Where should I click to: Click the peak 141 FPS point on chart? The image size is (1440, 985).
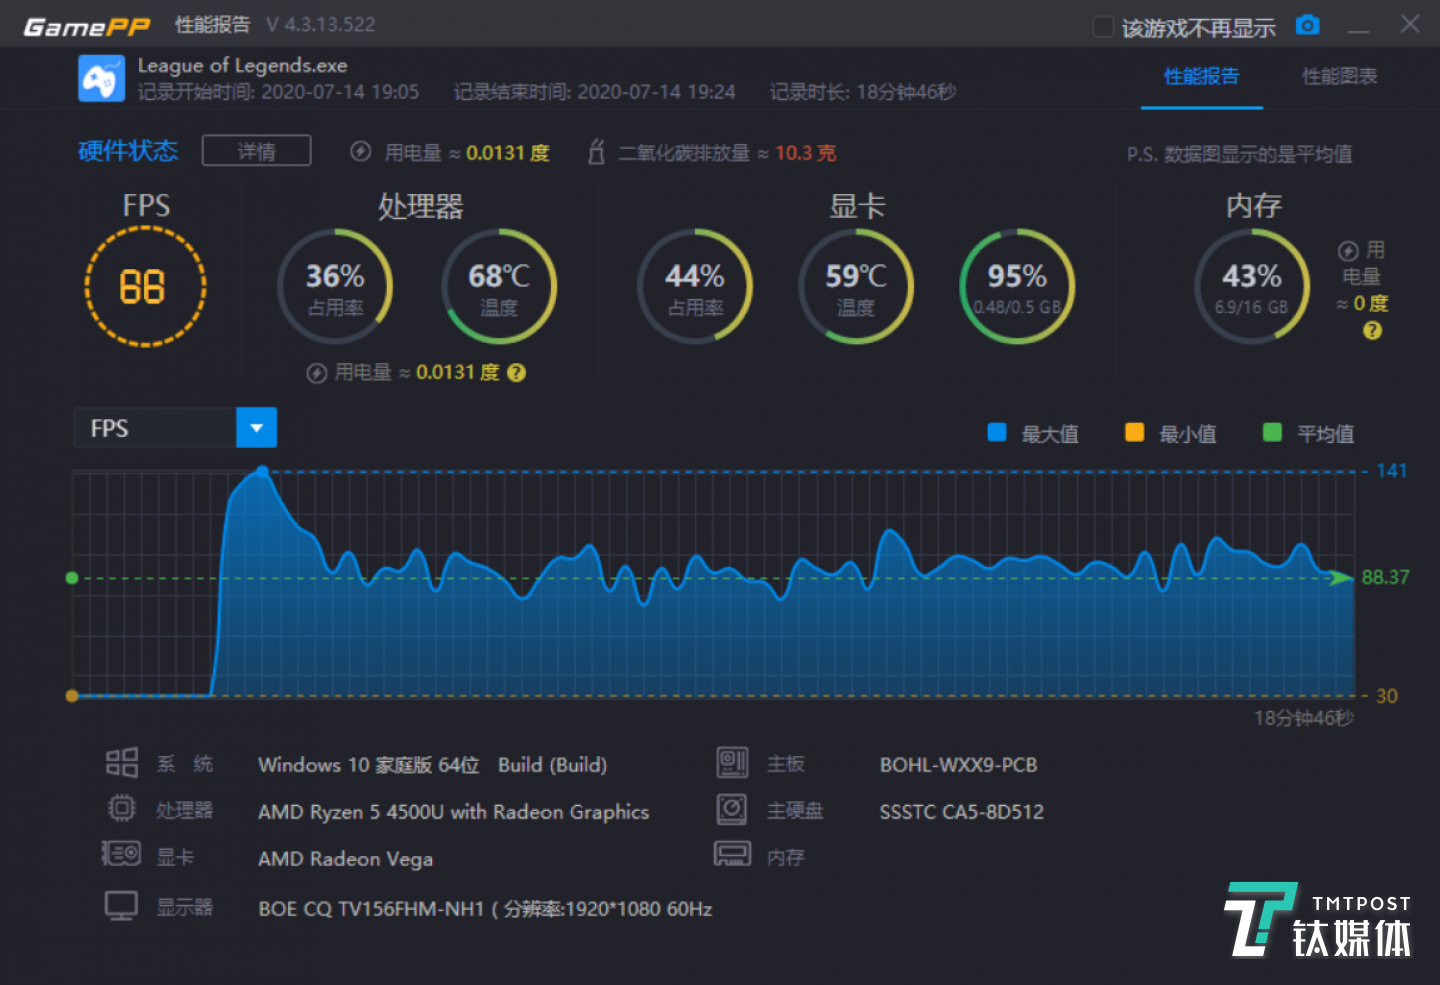(262, 471)
